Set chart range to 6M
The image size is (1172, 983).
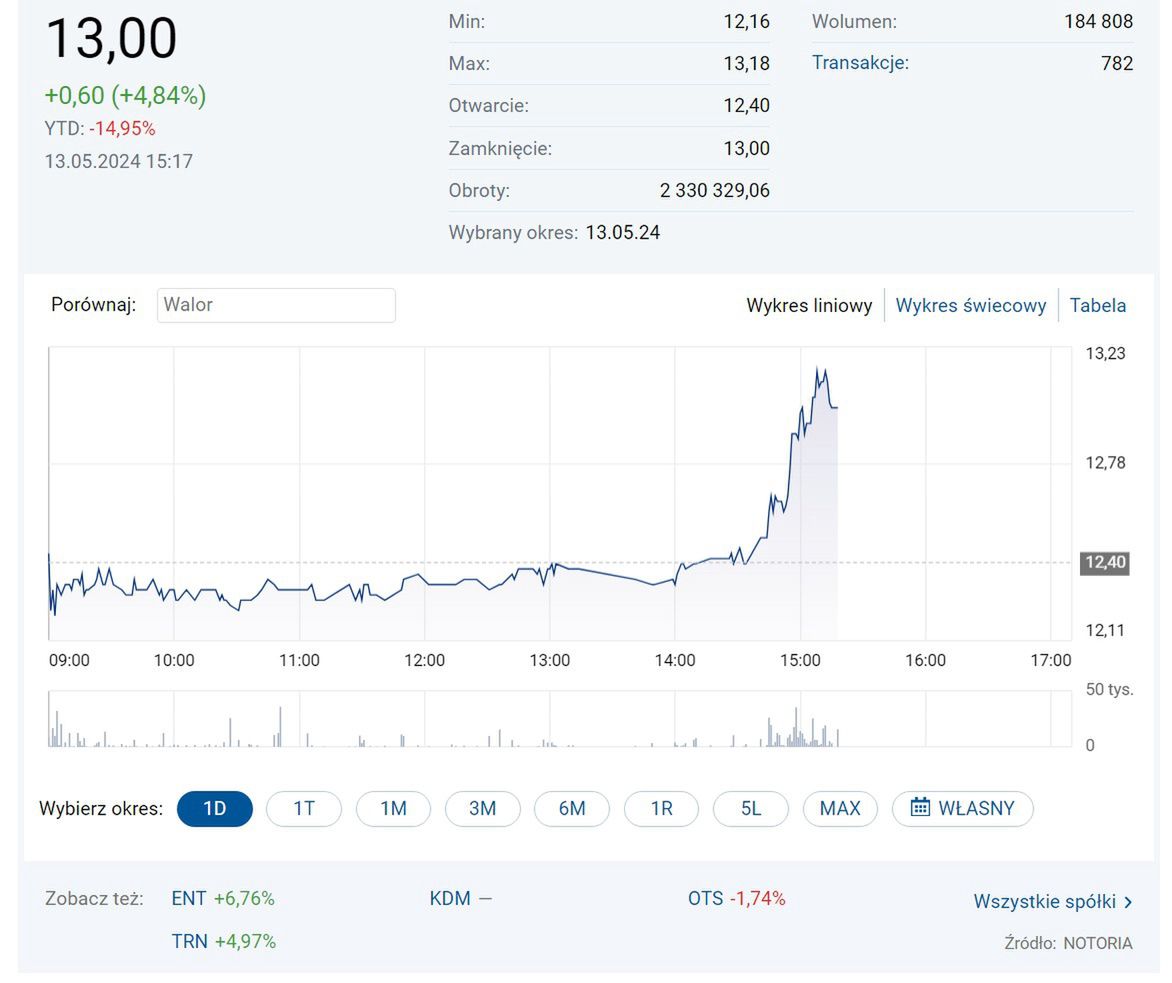(572, 808)
